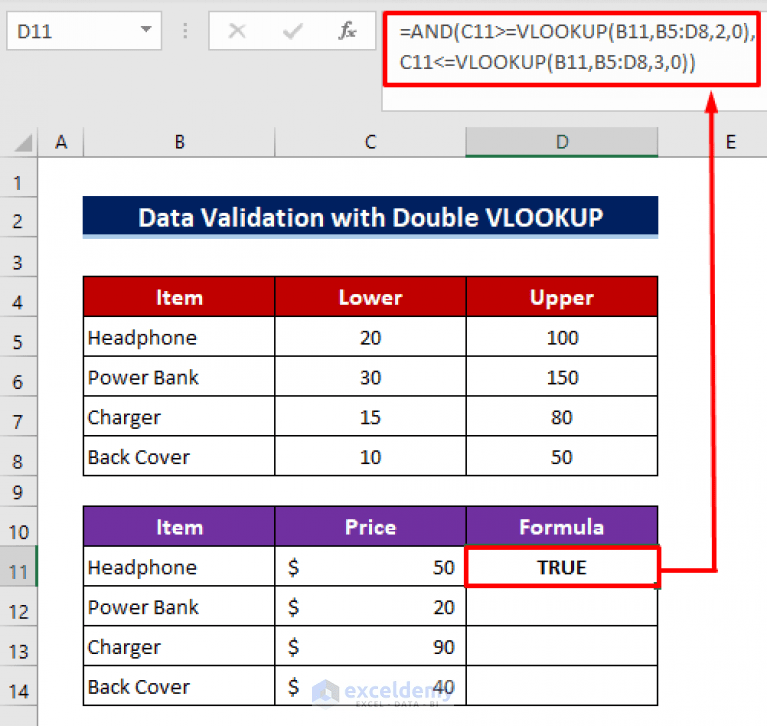Select the upper value 50 in row 8
This screenshot has width=767, height=726.
(x=562, y=456)
